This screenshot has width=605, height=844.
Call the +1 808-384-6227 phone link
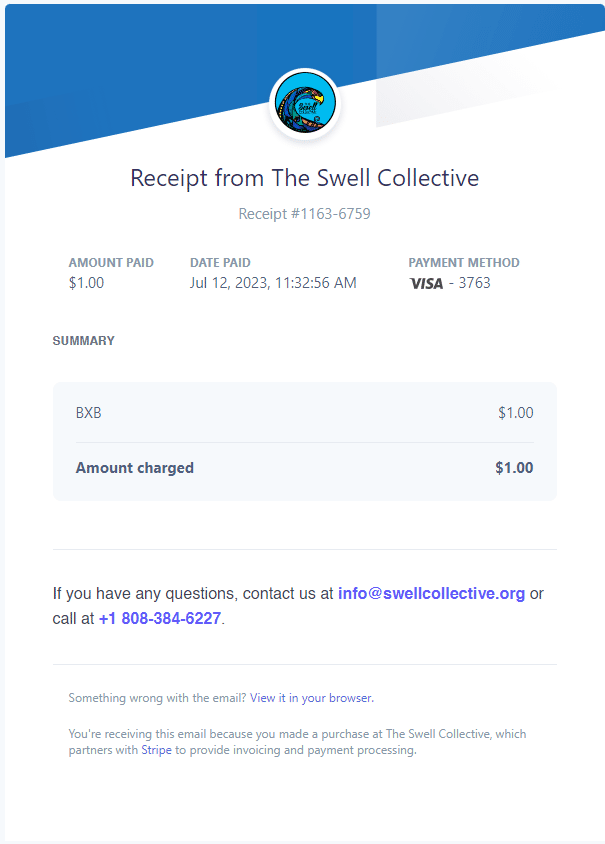[x=160, y=618]
